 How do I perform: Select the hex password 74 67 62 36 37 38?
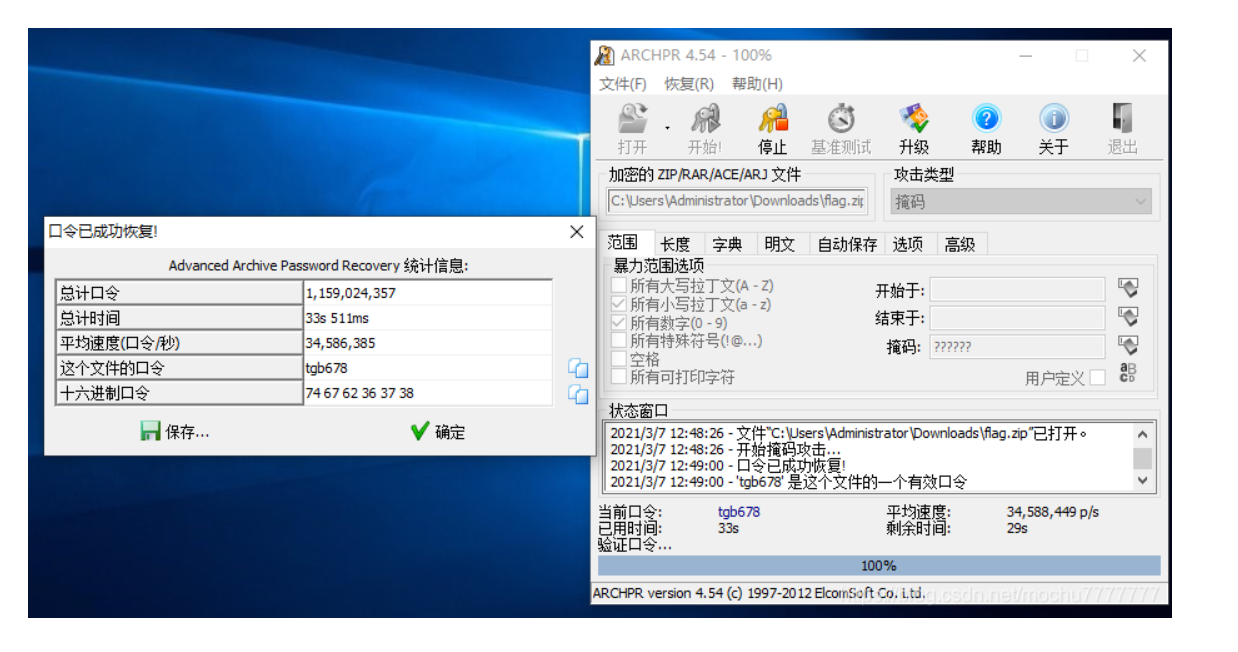[360, 393]
